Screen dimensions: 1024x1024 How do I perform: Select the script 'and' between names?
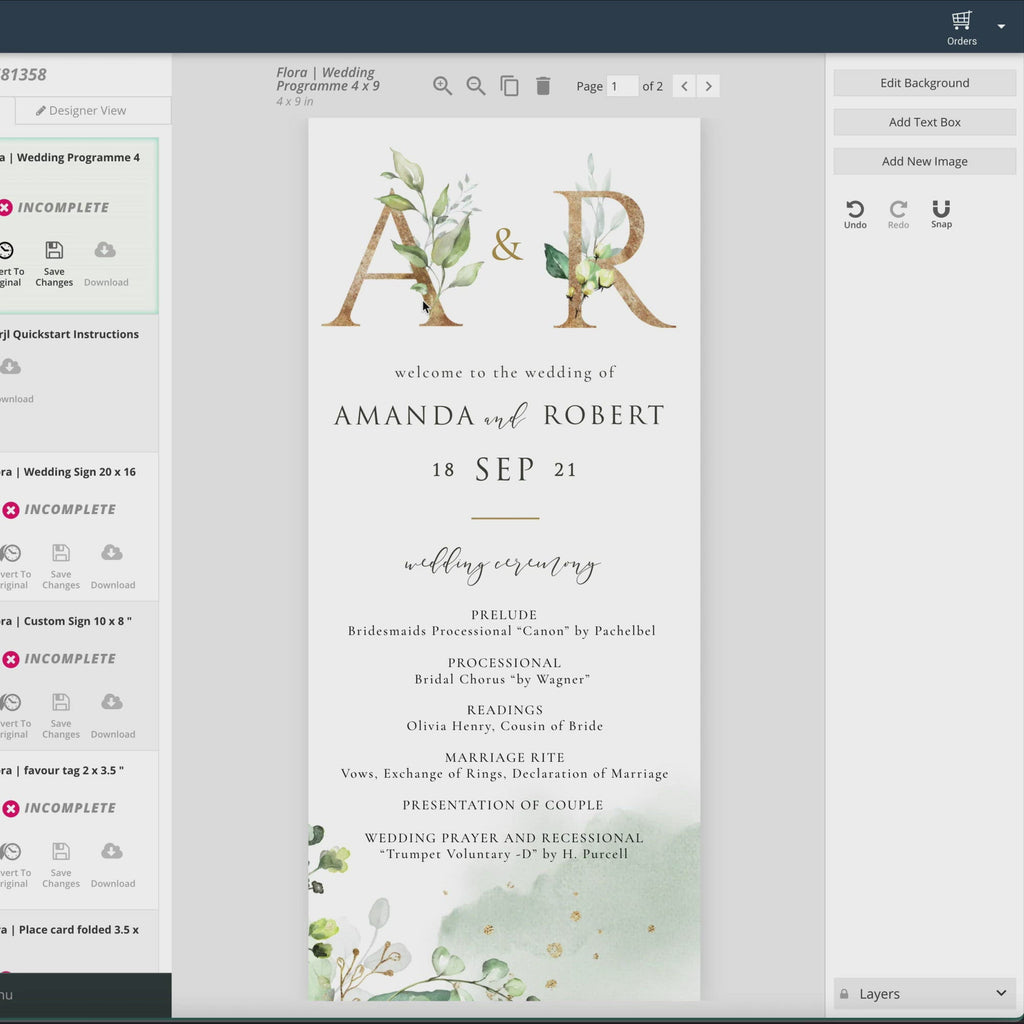505,417
